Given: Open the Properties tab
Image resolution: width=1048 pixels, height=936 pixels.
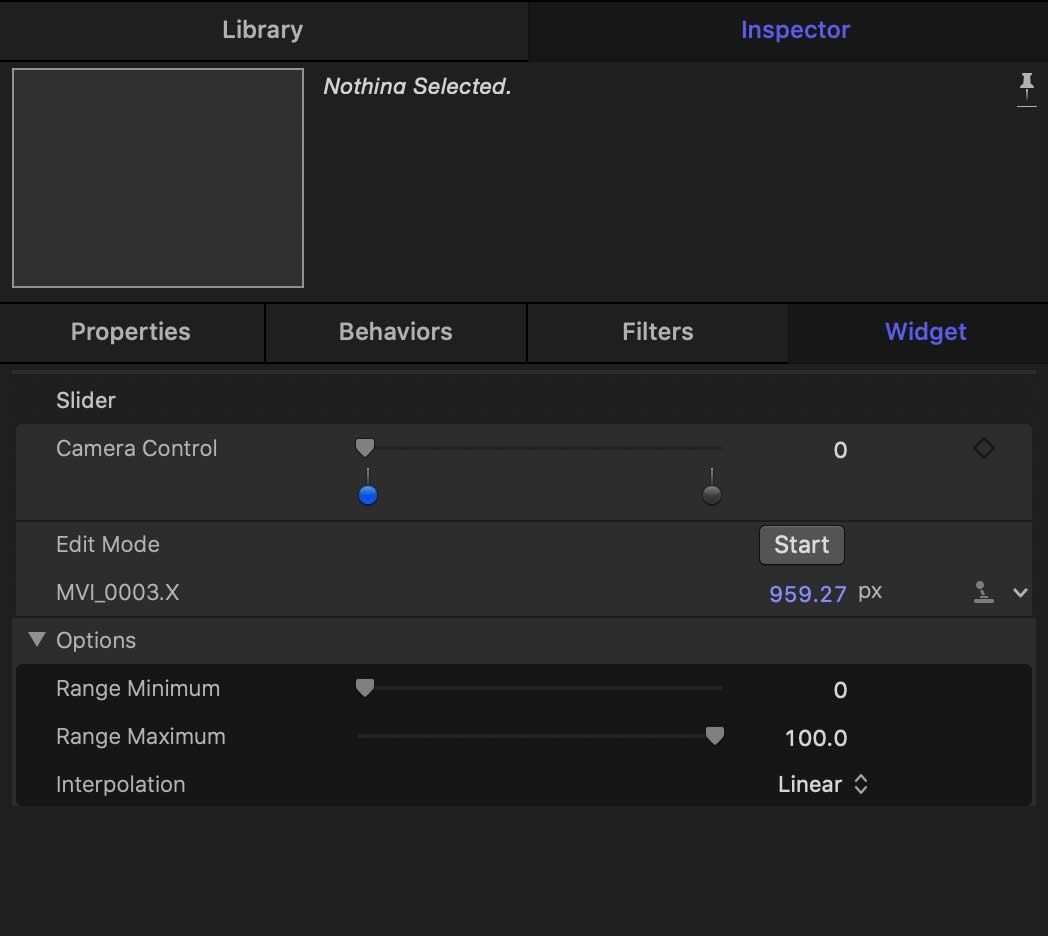Looking at the screenshot, I should [x=131, y=332].
